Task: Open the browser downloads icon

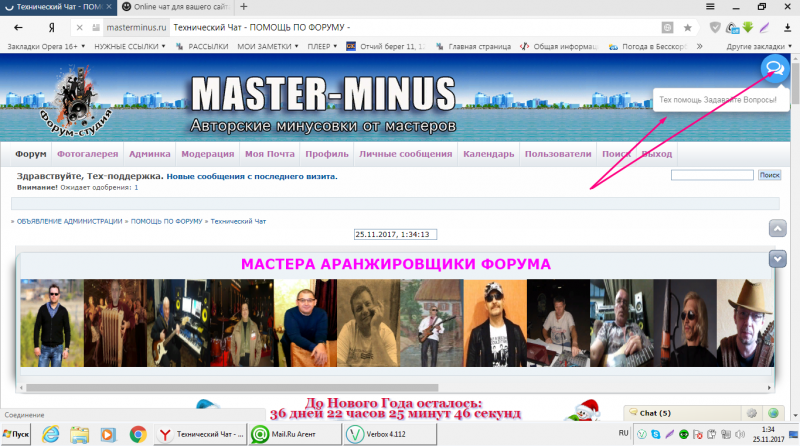Action: 788,28
